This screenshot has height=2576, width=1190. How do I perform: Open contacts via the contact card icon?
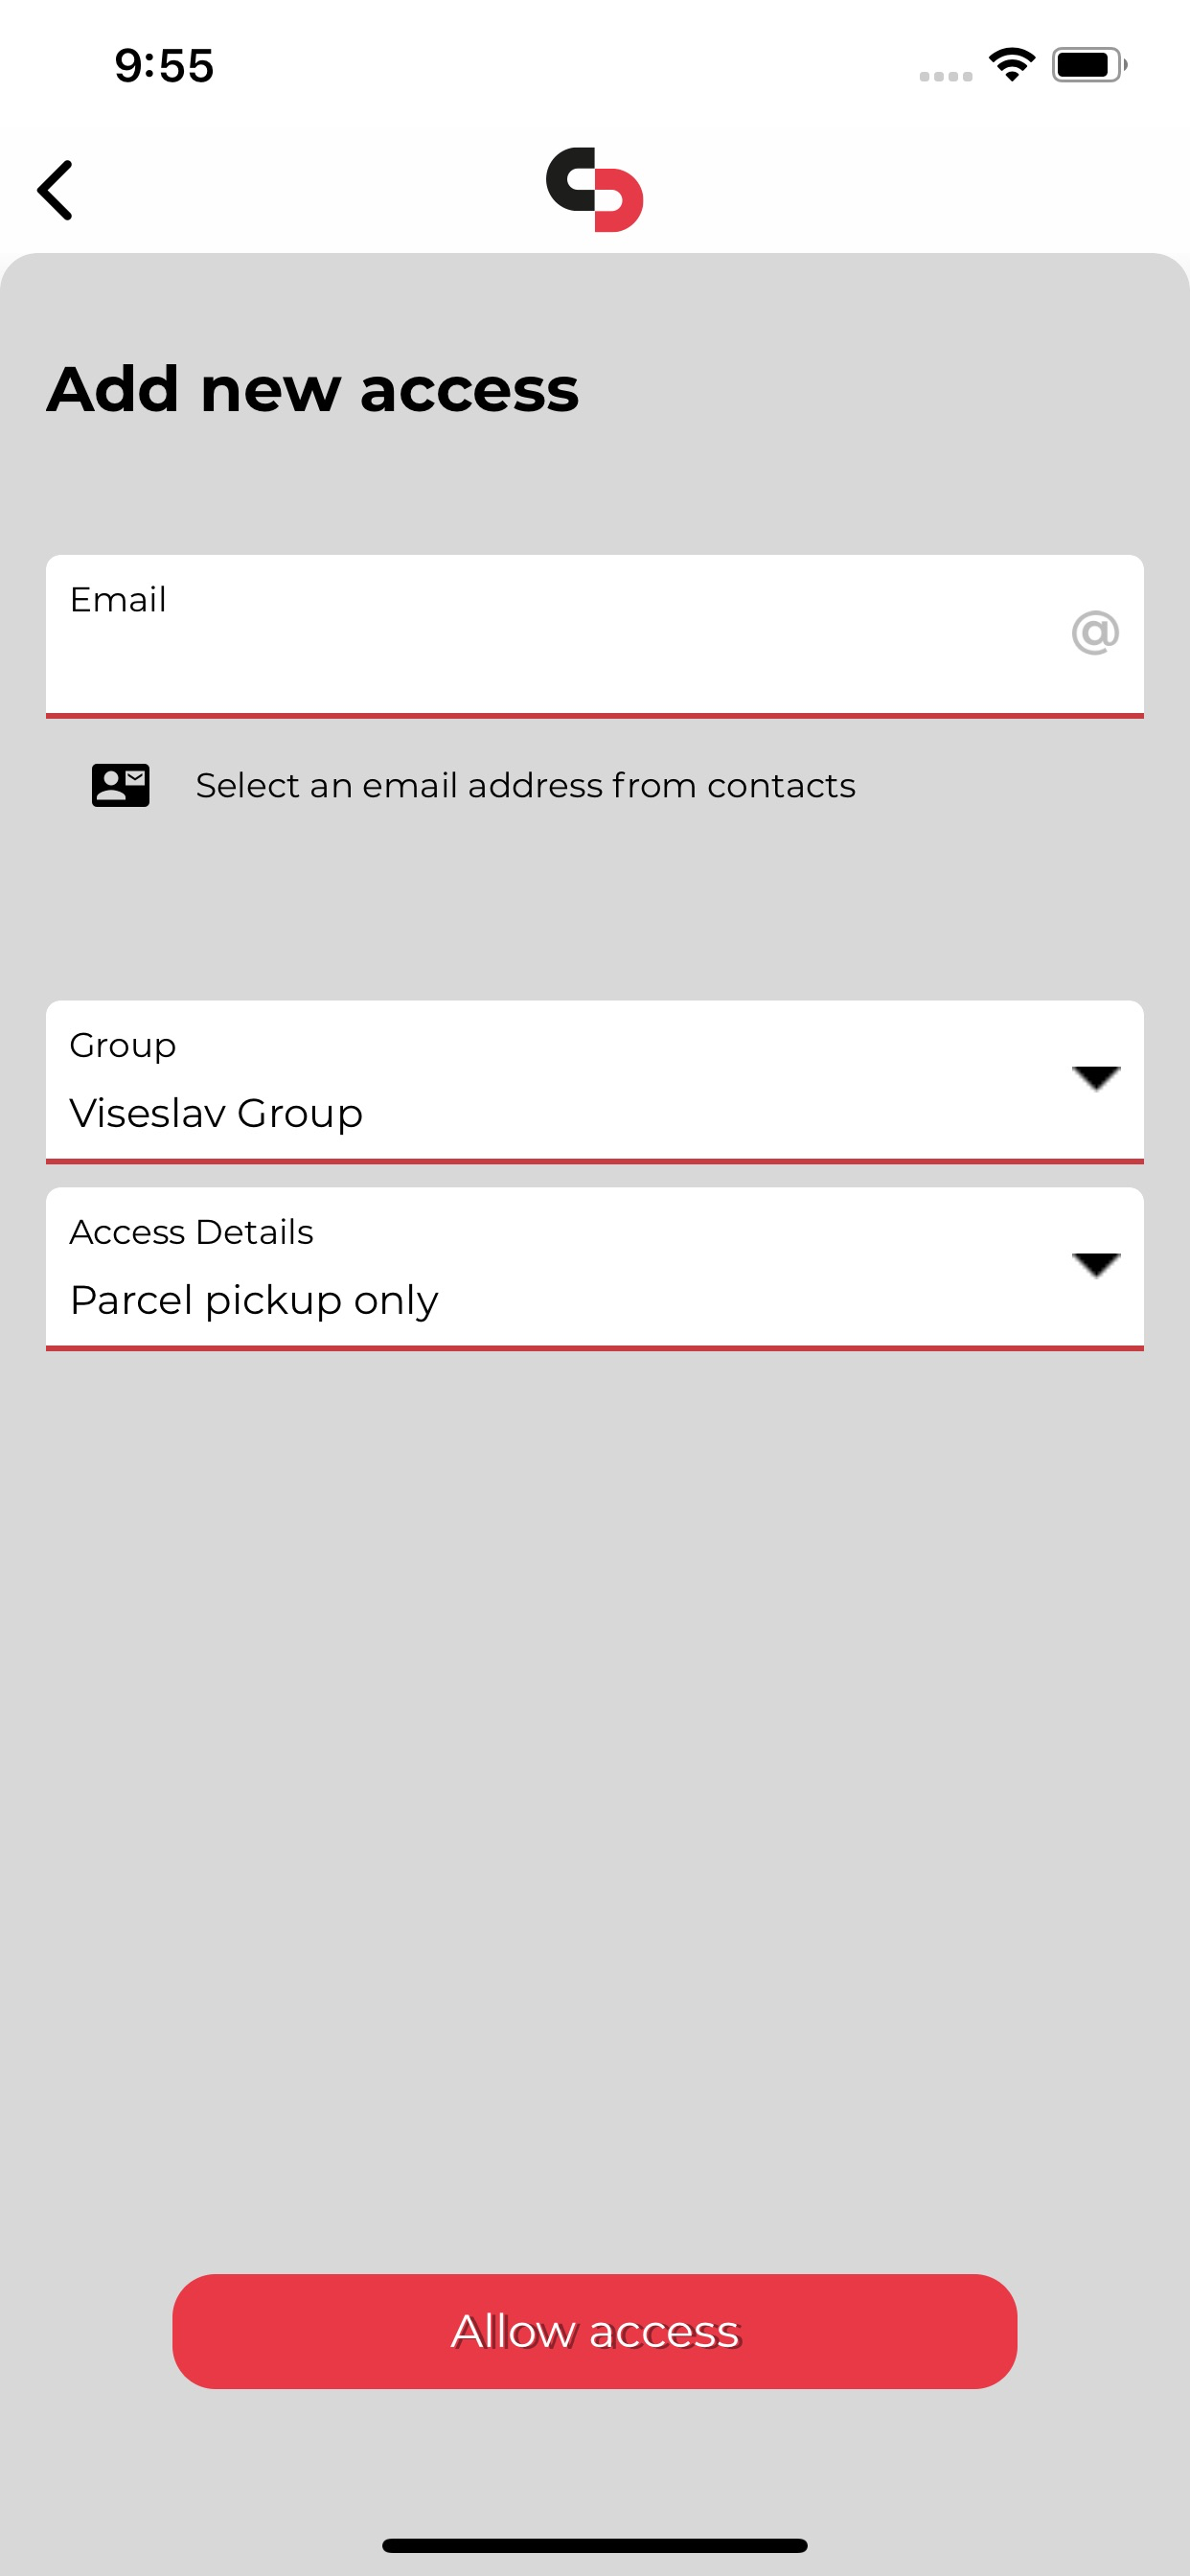click(x=120, y=785)
